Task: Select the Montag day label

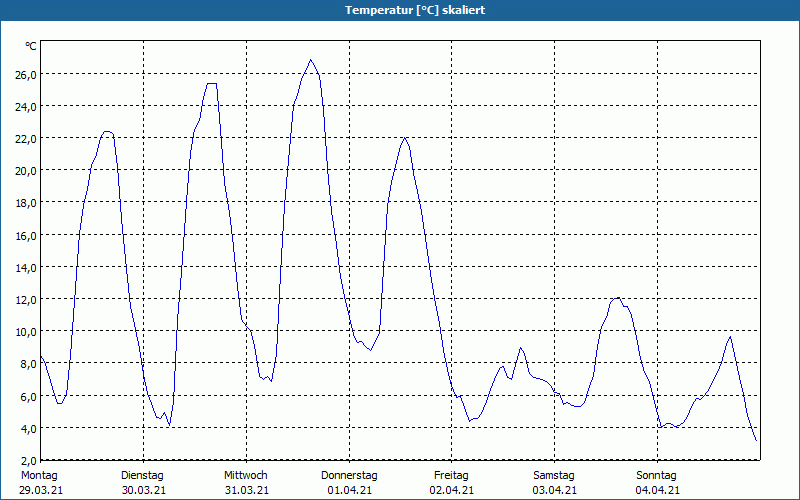Action: pos(39,475)
